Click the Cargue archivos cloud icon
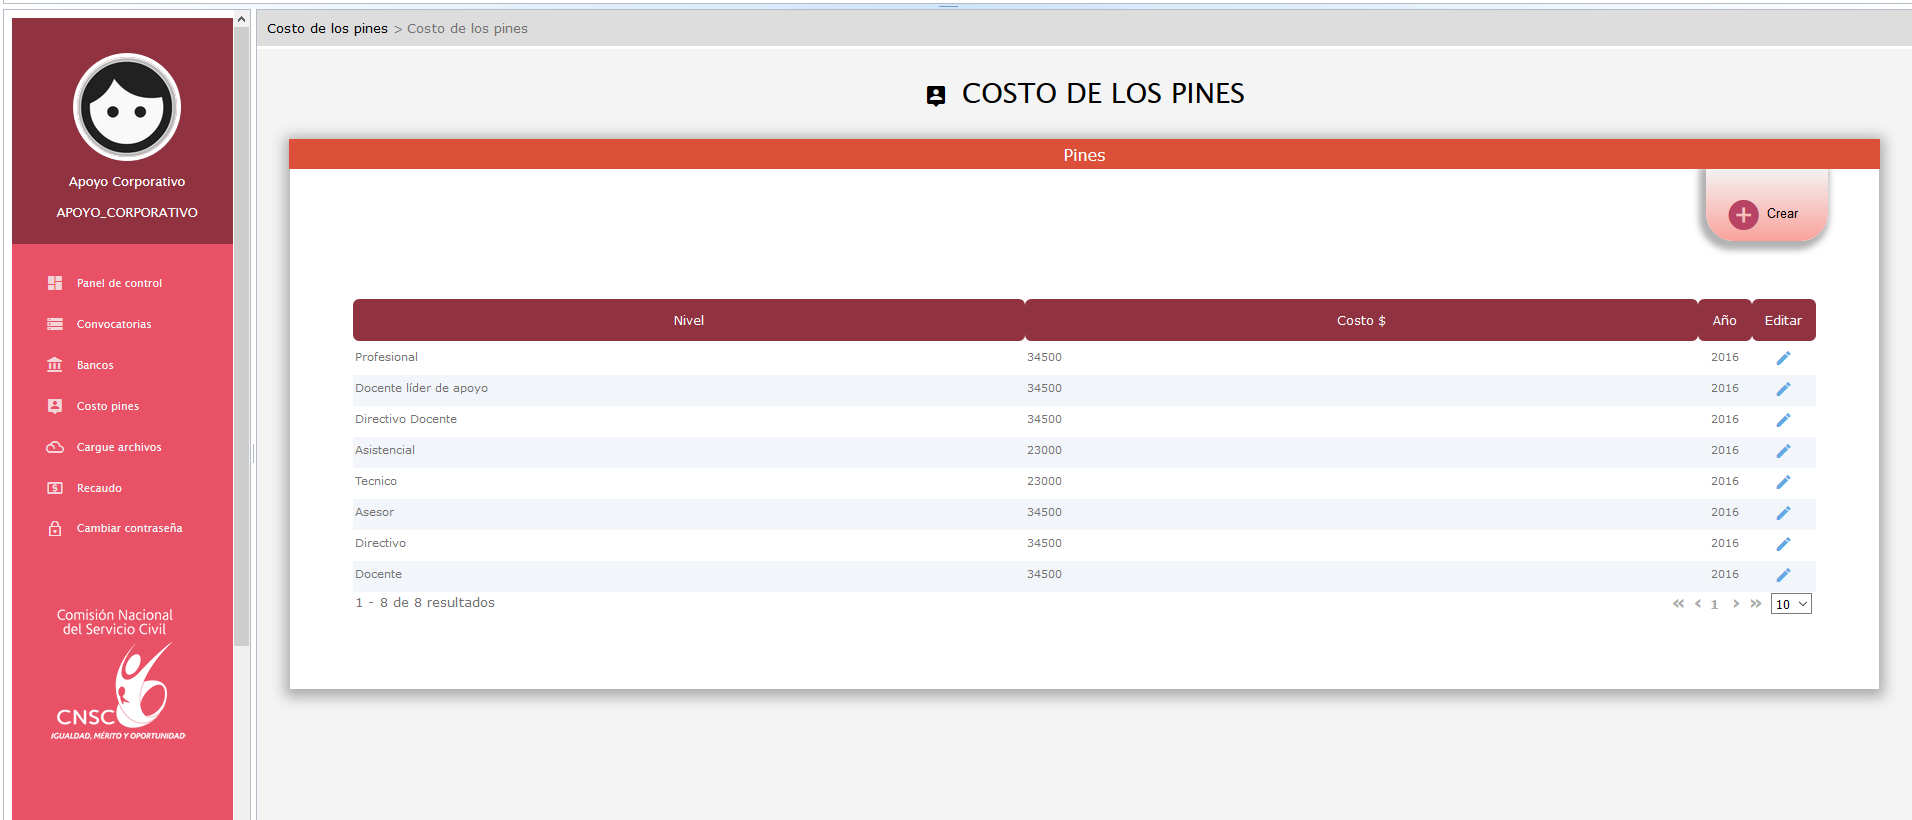Viewport: 1912px width, 820px height. 55,447
